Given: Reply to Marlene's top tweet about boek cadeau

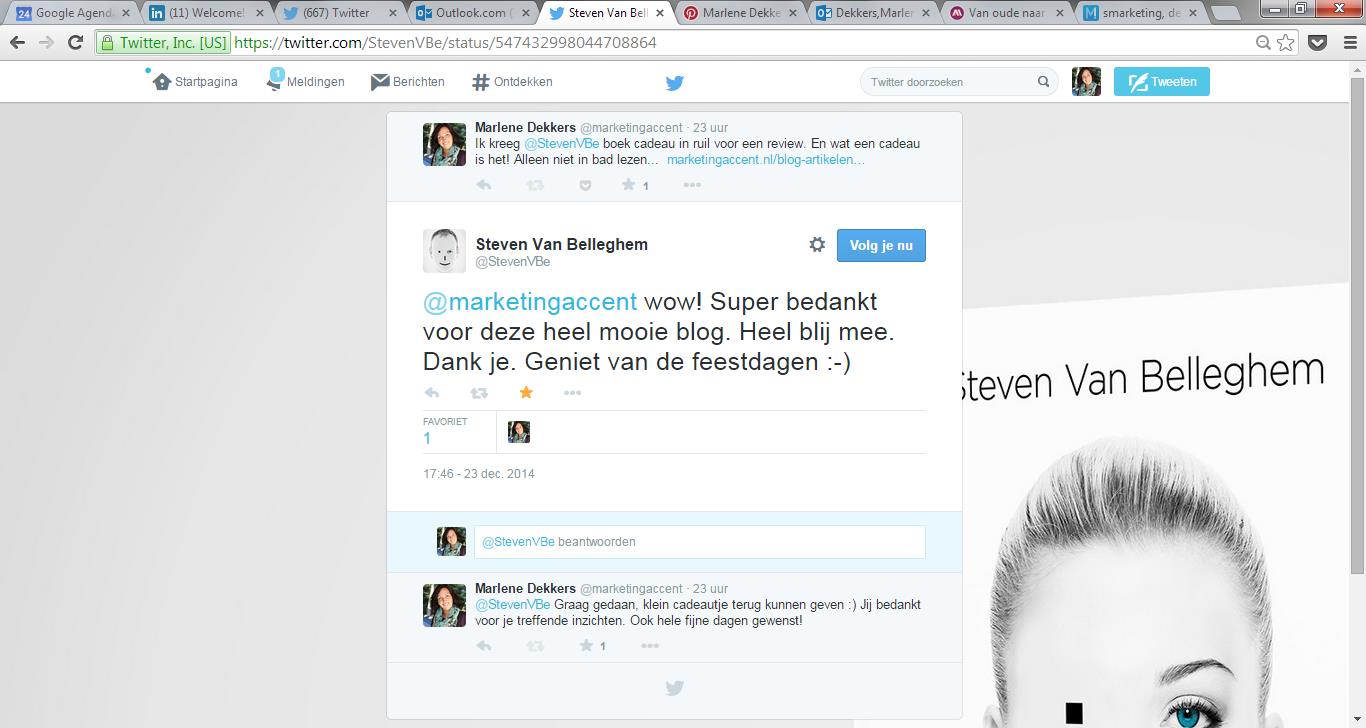Looking at the screenshot, I should (484, 185).
